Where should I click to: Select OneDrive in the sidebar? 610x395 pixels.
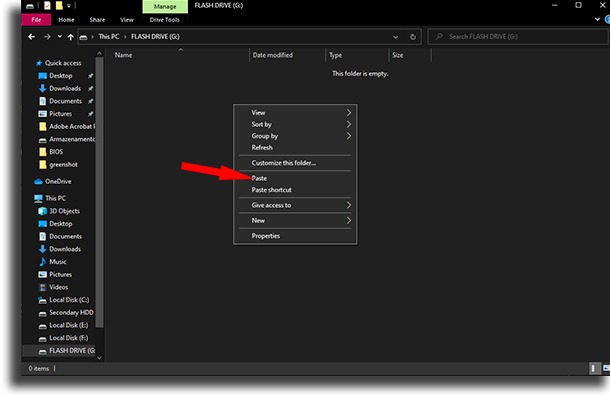pyautogui.click(x=53, y=181)
